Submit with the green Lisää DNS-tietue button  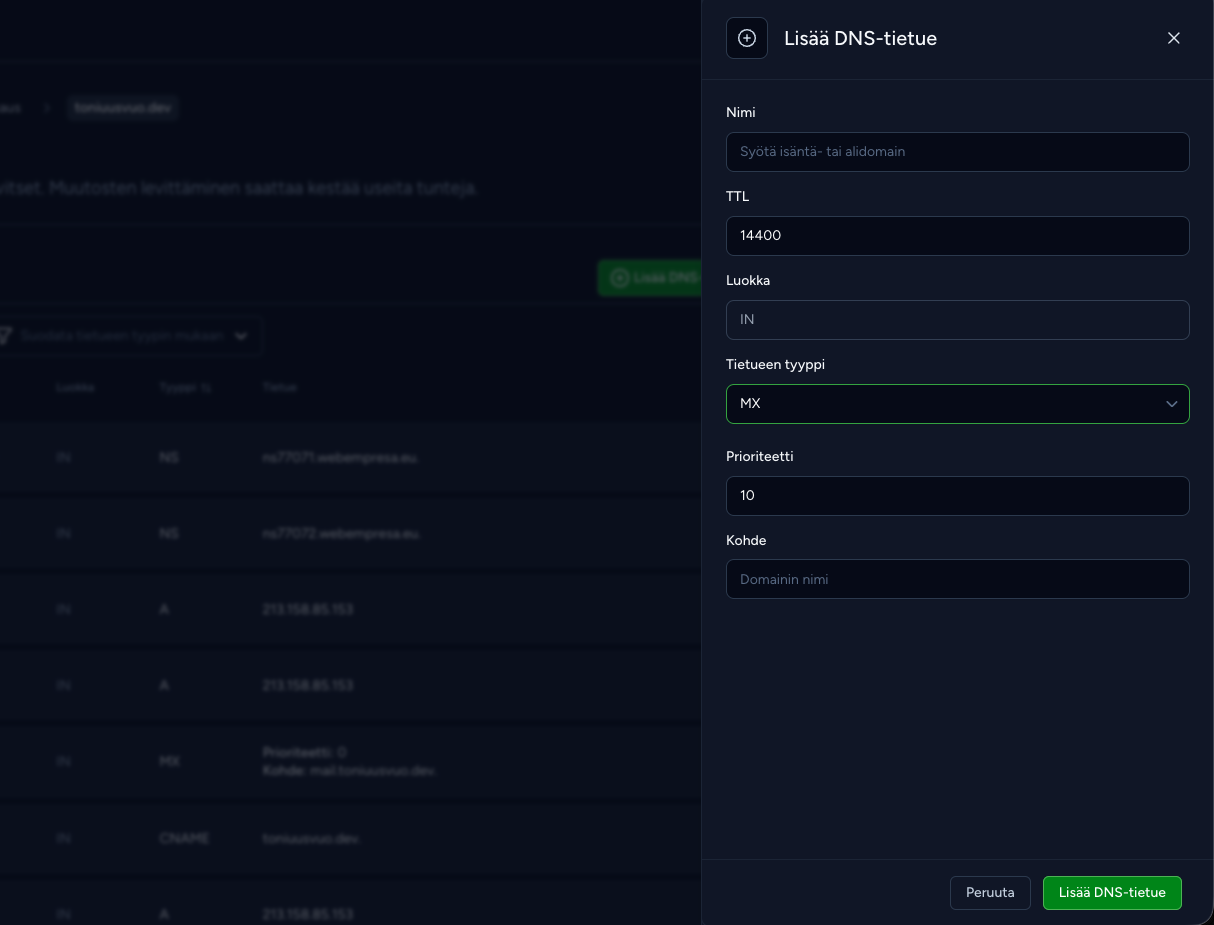click(1112, 893)
